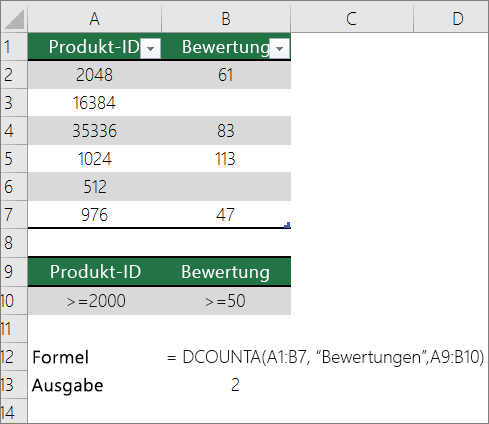Click the DCOUNTA formula text
489x424 pixels.
tap(325, 357)
